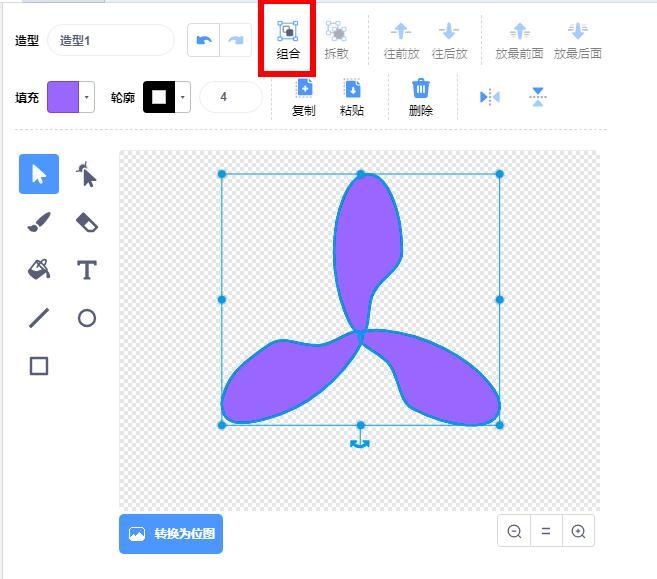Viewport: 657px width, 579px height.
Task: Reset canvas zoom with equals button
Action: (546, 531)
